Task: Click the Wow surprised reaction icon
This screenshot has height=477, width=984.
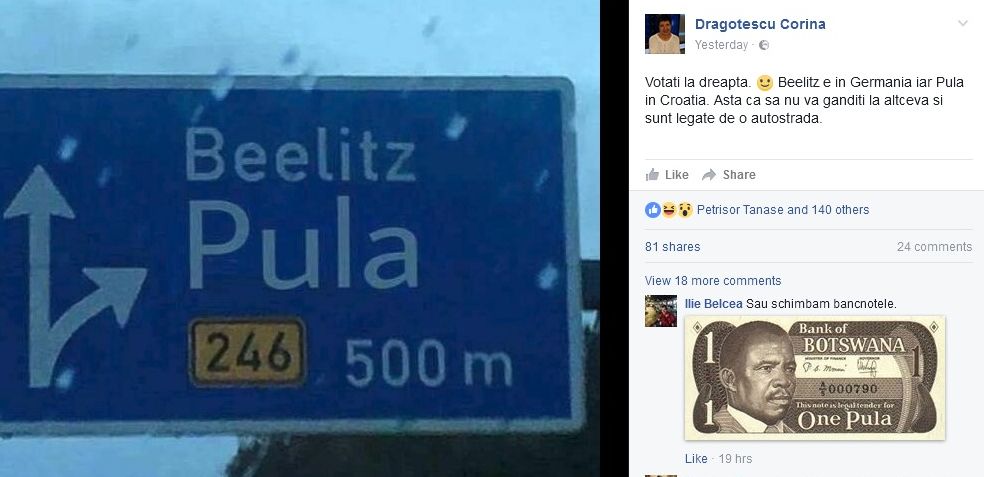Action: pos(685,210)
